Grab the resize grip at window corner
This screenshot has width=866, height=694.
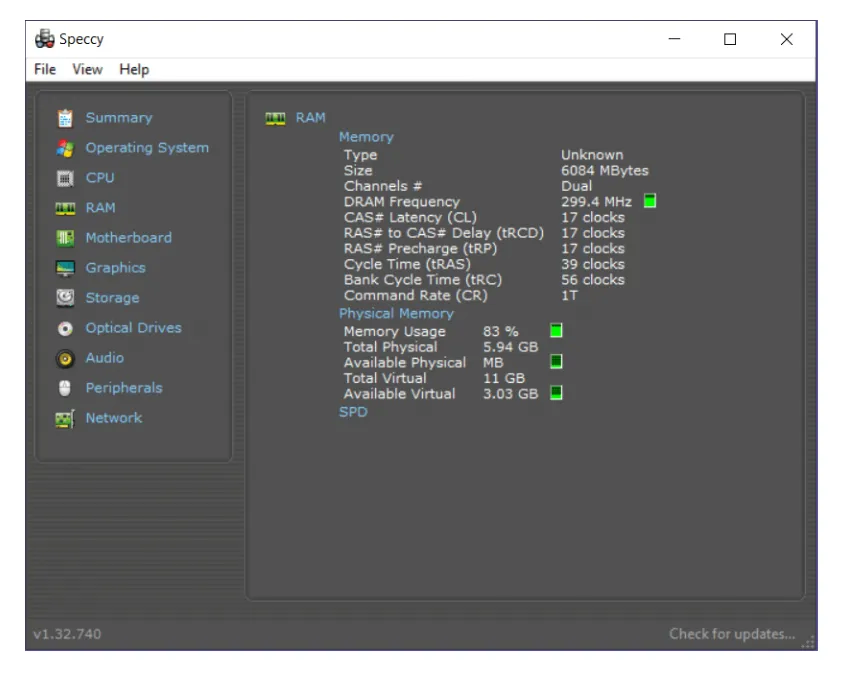coord(809,643)
